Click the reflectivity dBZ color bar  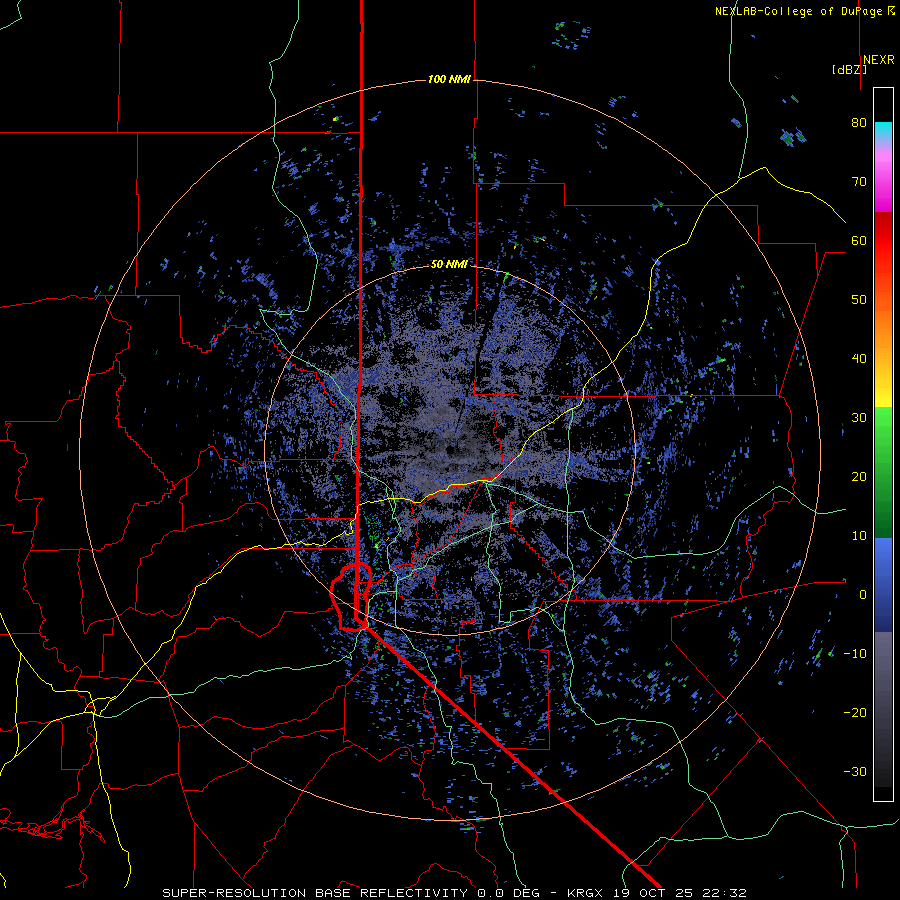tap(883, 444)
